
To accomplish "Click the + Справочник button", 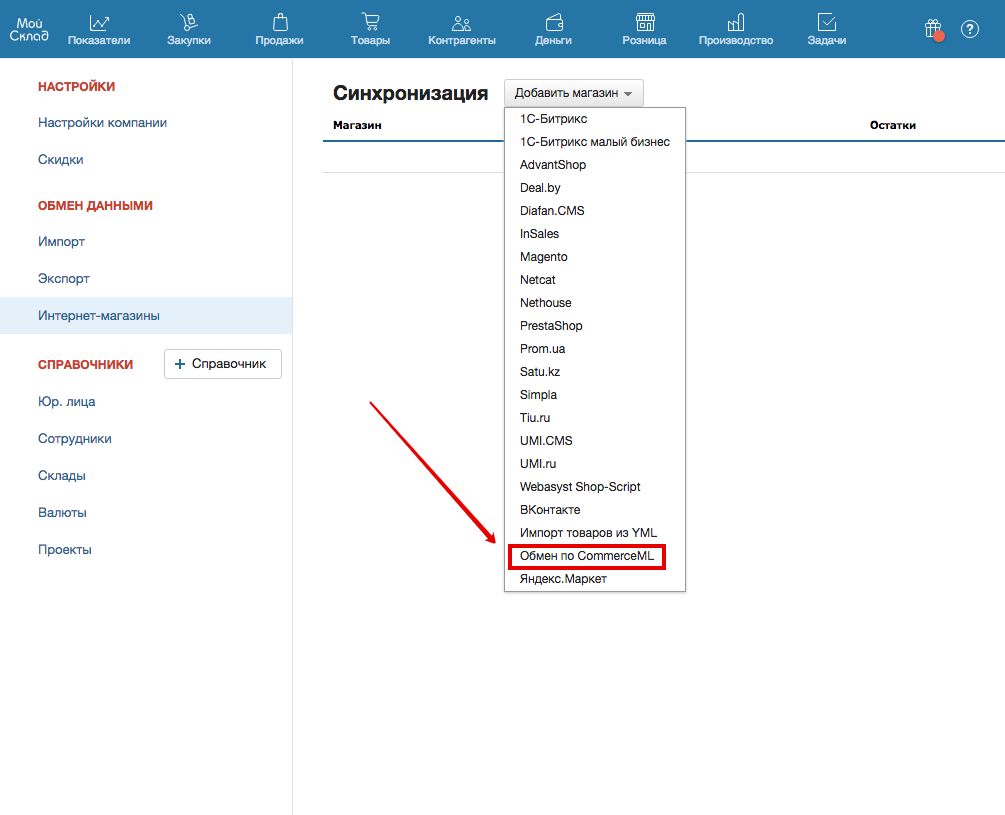I will [x=222, y=364].
